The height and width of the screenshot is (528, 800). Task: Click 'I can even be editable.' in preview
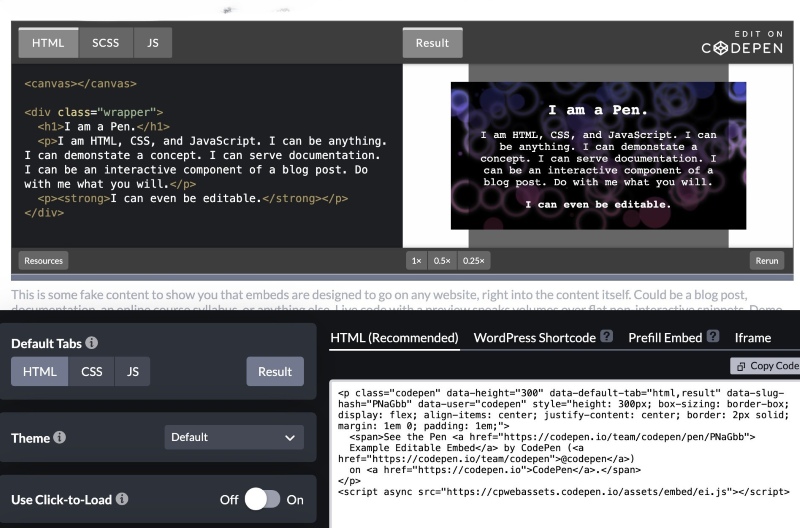(x=598, y=205)
